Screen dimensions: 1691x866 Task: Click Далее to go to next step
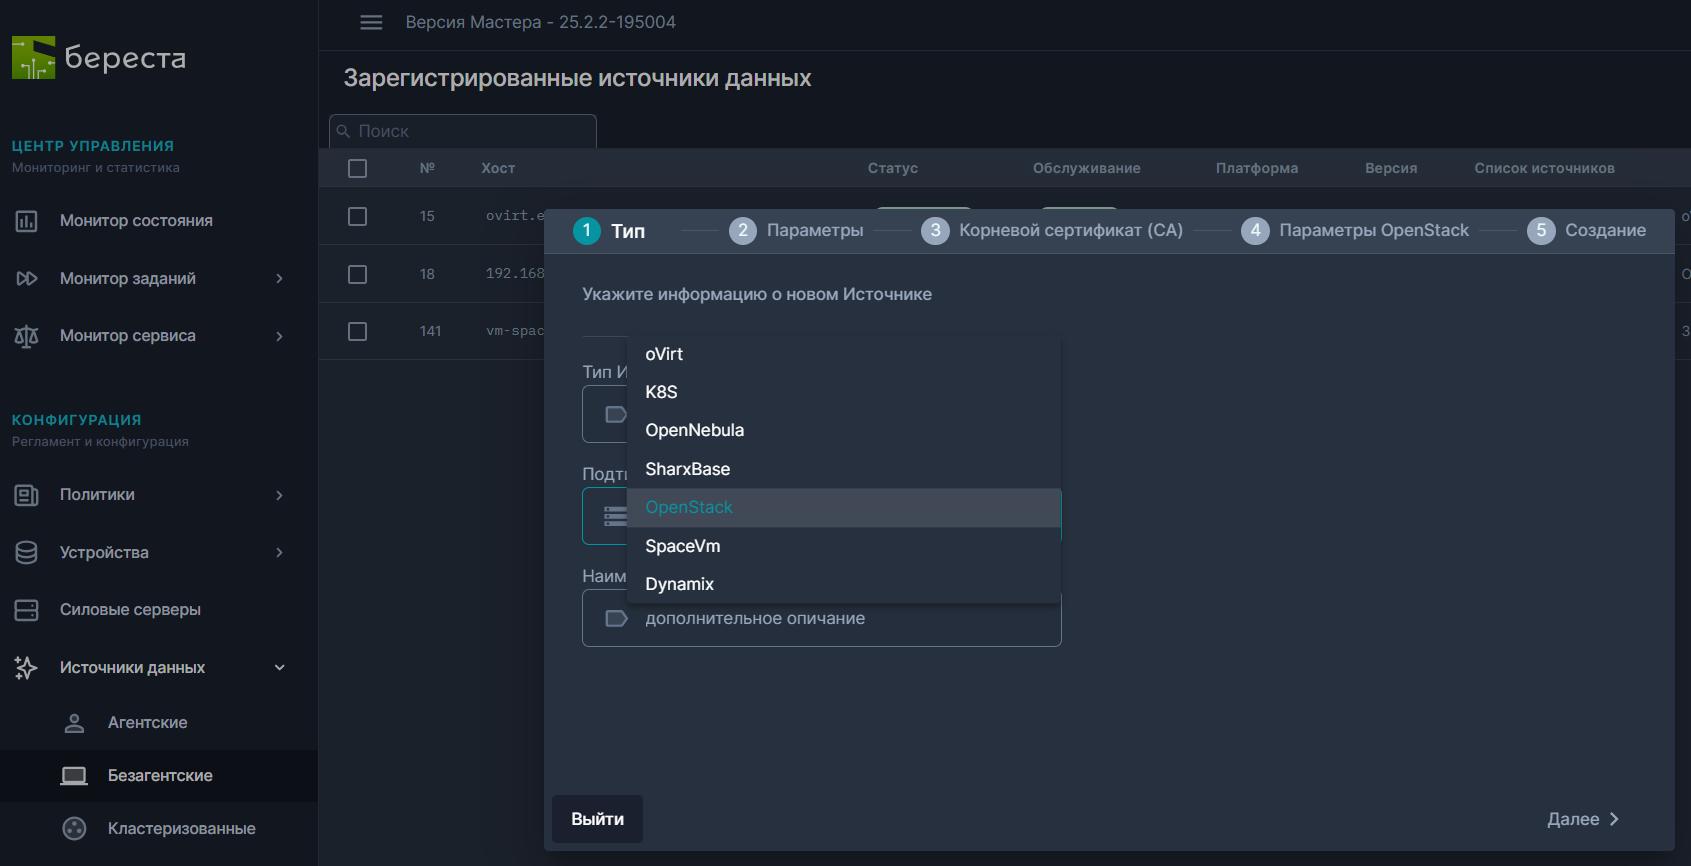(x=1582, y=819)
